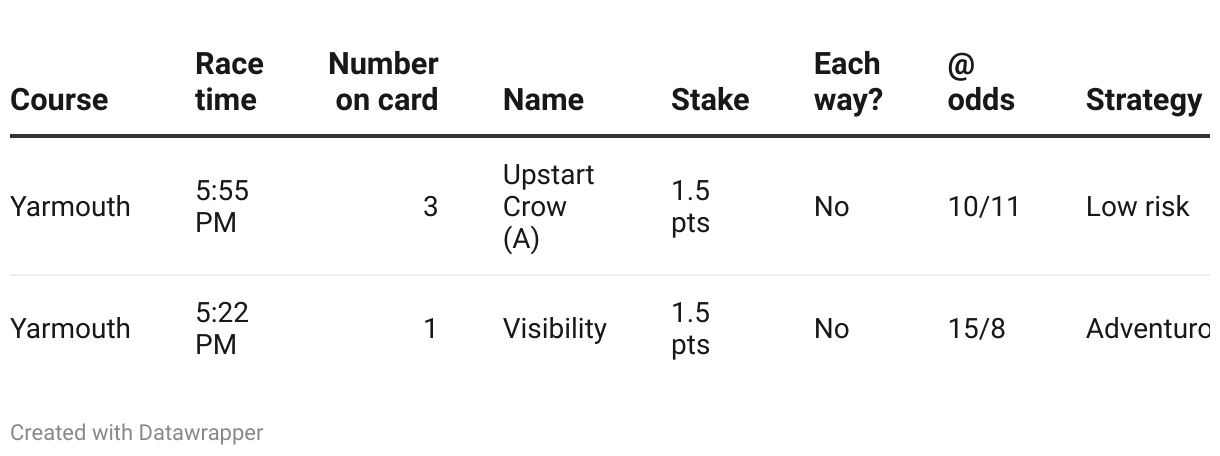Select the Visibility name cell

(554, 329)
